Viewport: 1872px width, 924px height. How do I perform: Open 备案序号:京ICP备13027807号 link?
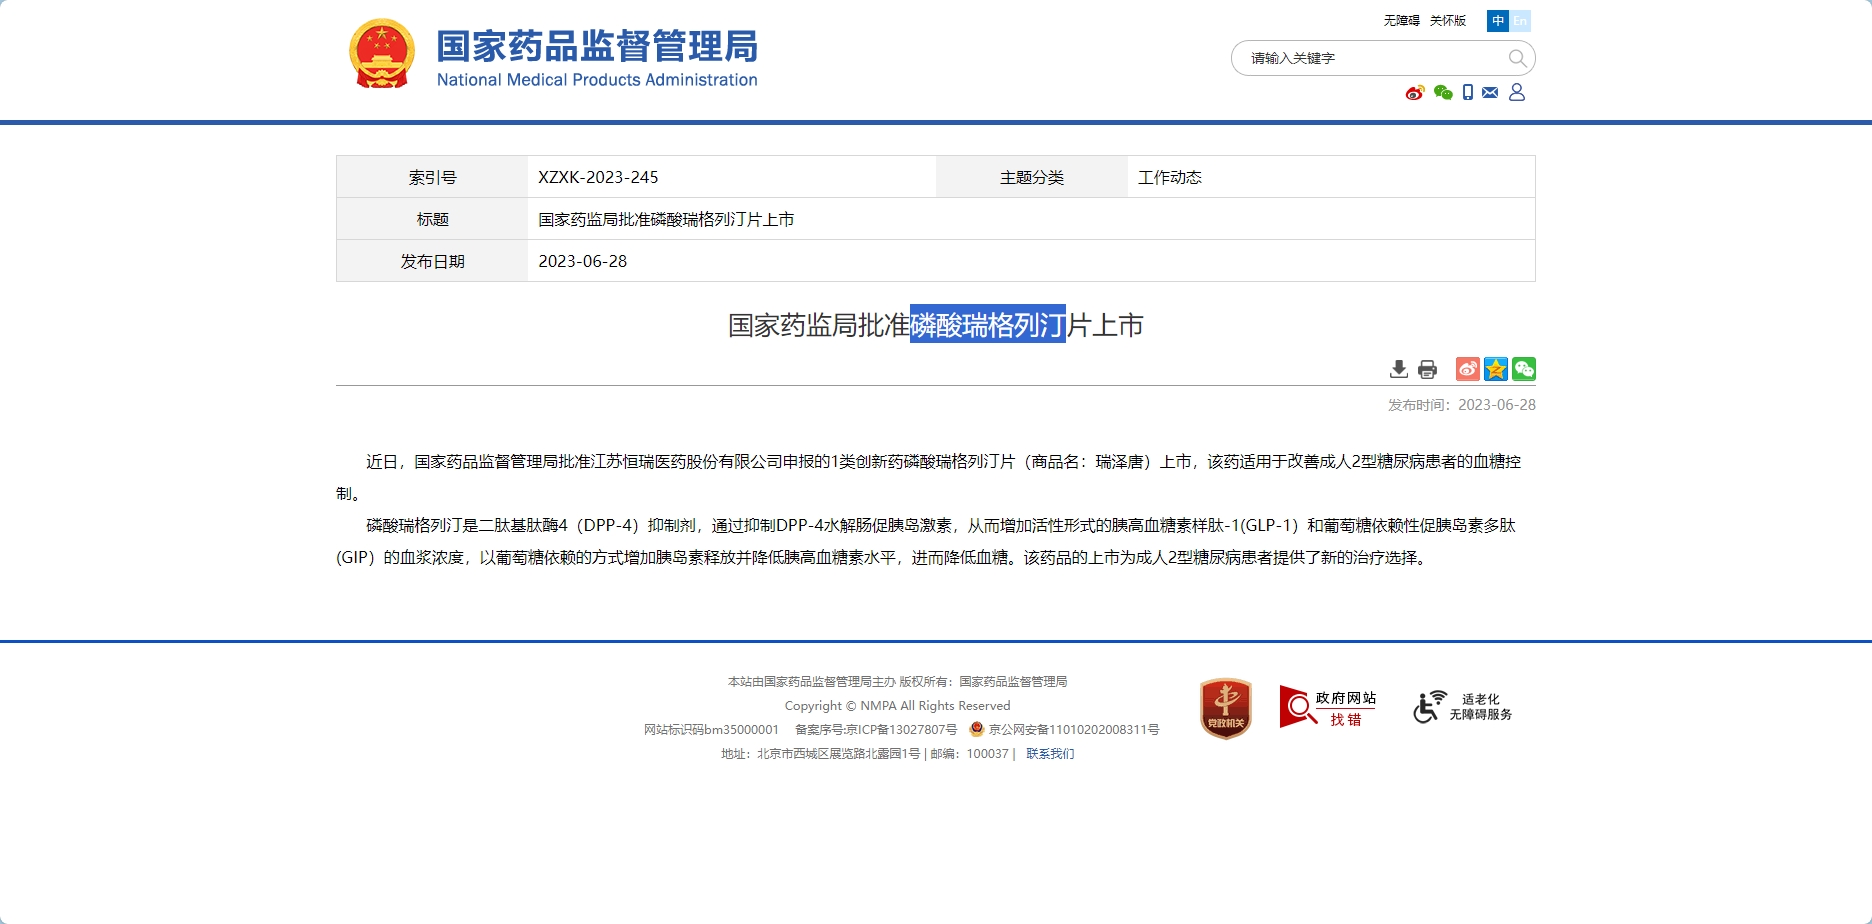pyautogui.click(x=876, y=730)
